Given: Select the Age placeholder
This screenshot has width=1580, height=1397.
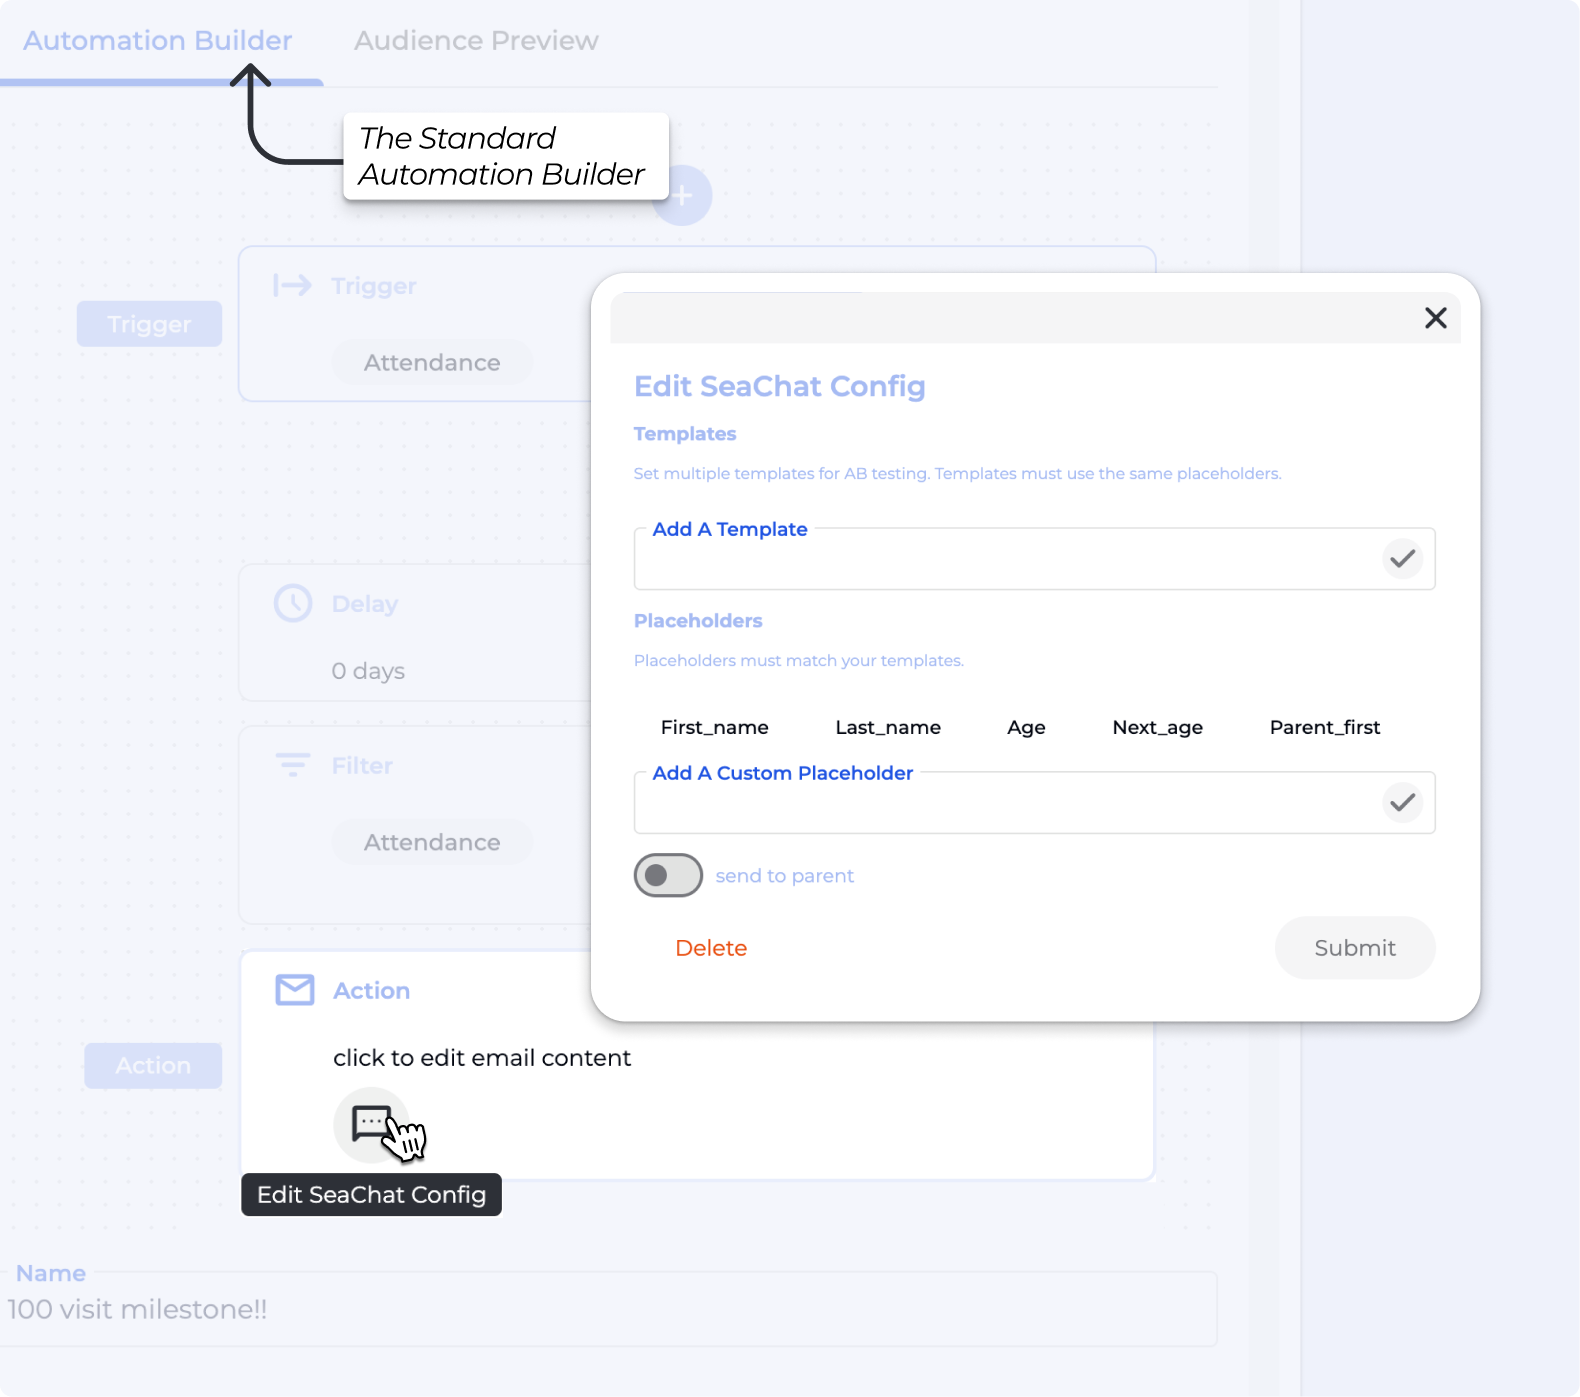Looking at the screenshot, I should tap(1026, 728).
